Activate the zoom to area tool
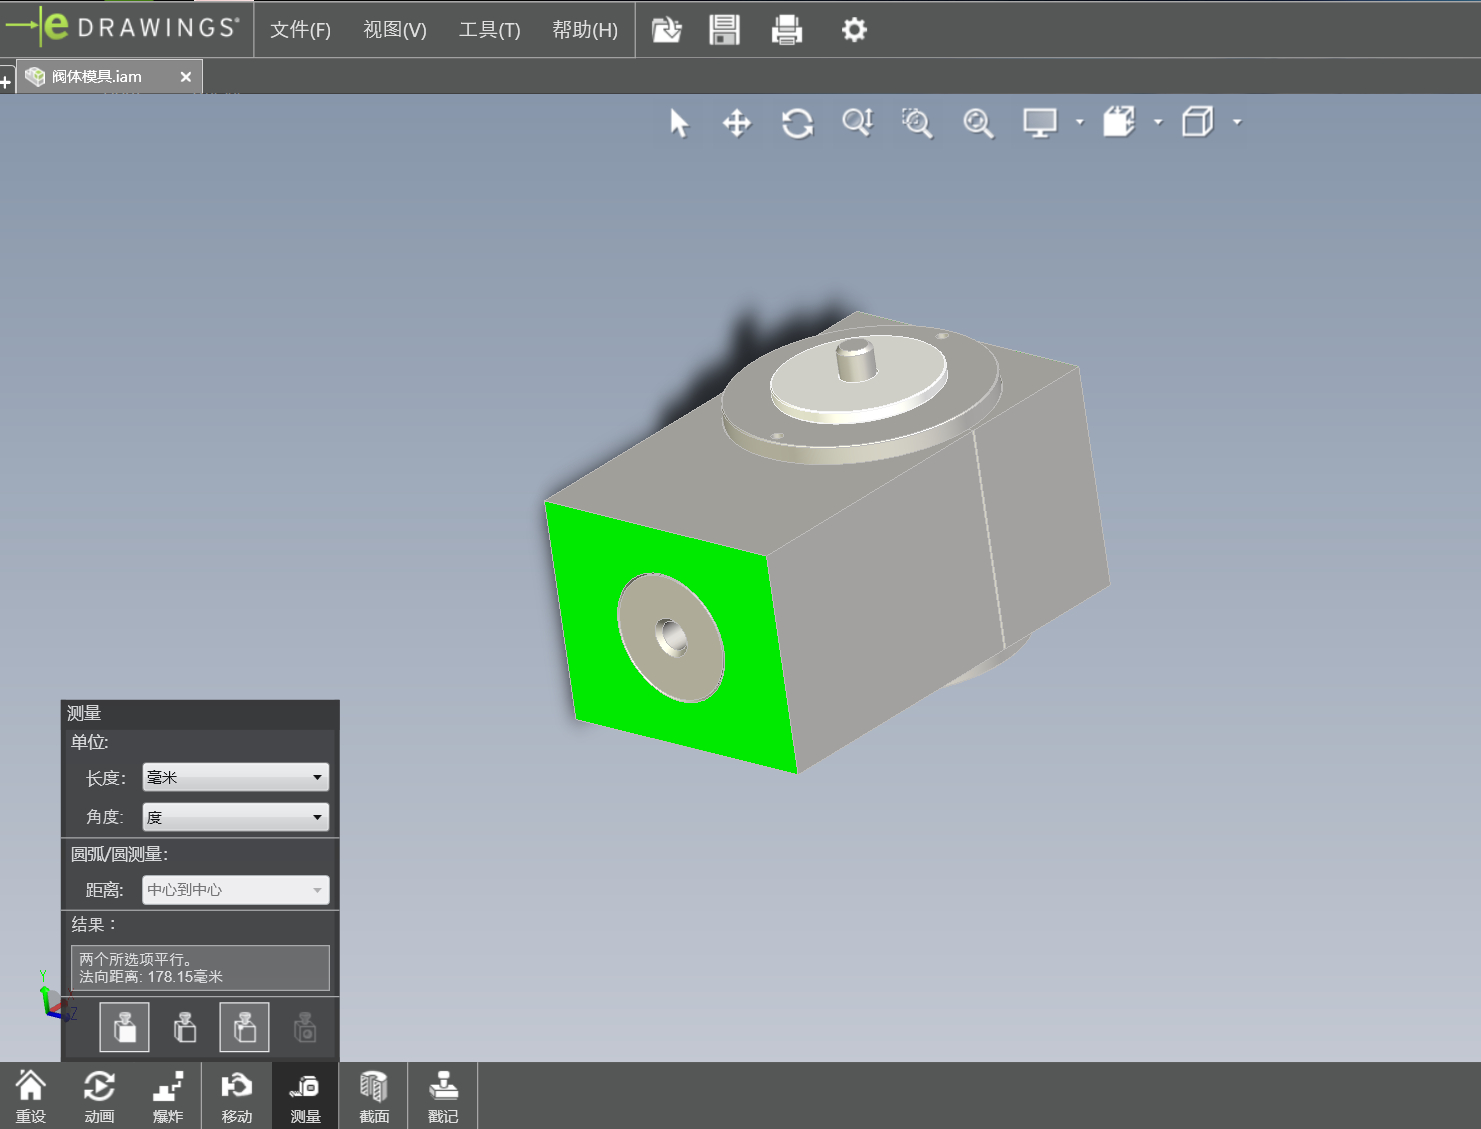1481x1129 pixels. click(917, 123)
